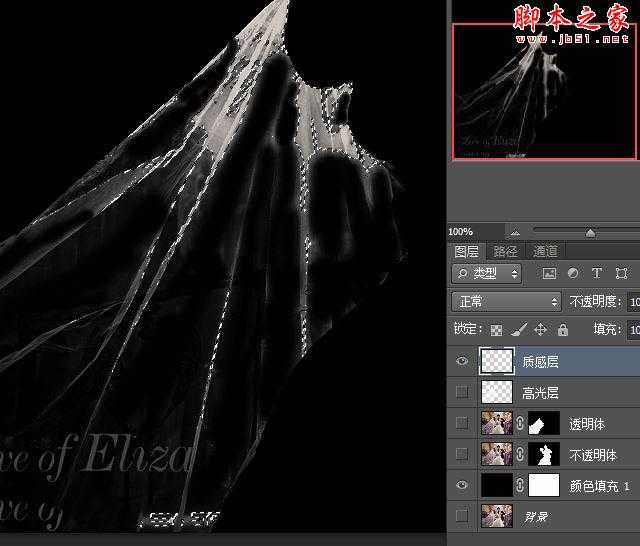Viewport: 640px width, 546px height.
Task: Enable lock all padlock icon
Action: pos(563,329)
